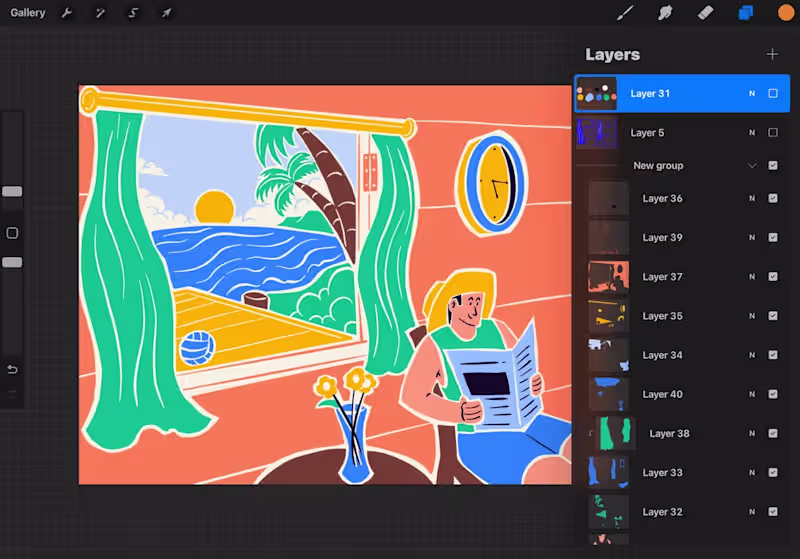Activate the Transform arrow tool
Screen dimensions: 800x559
point(167,13)
